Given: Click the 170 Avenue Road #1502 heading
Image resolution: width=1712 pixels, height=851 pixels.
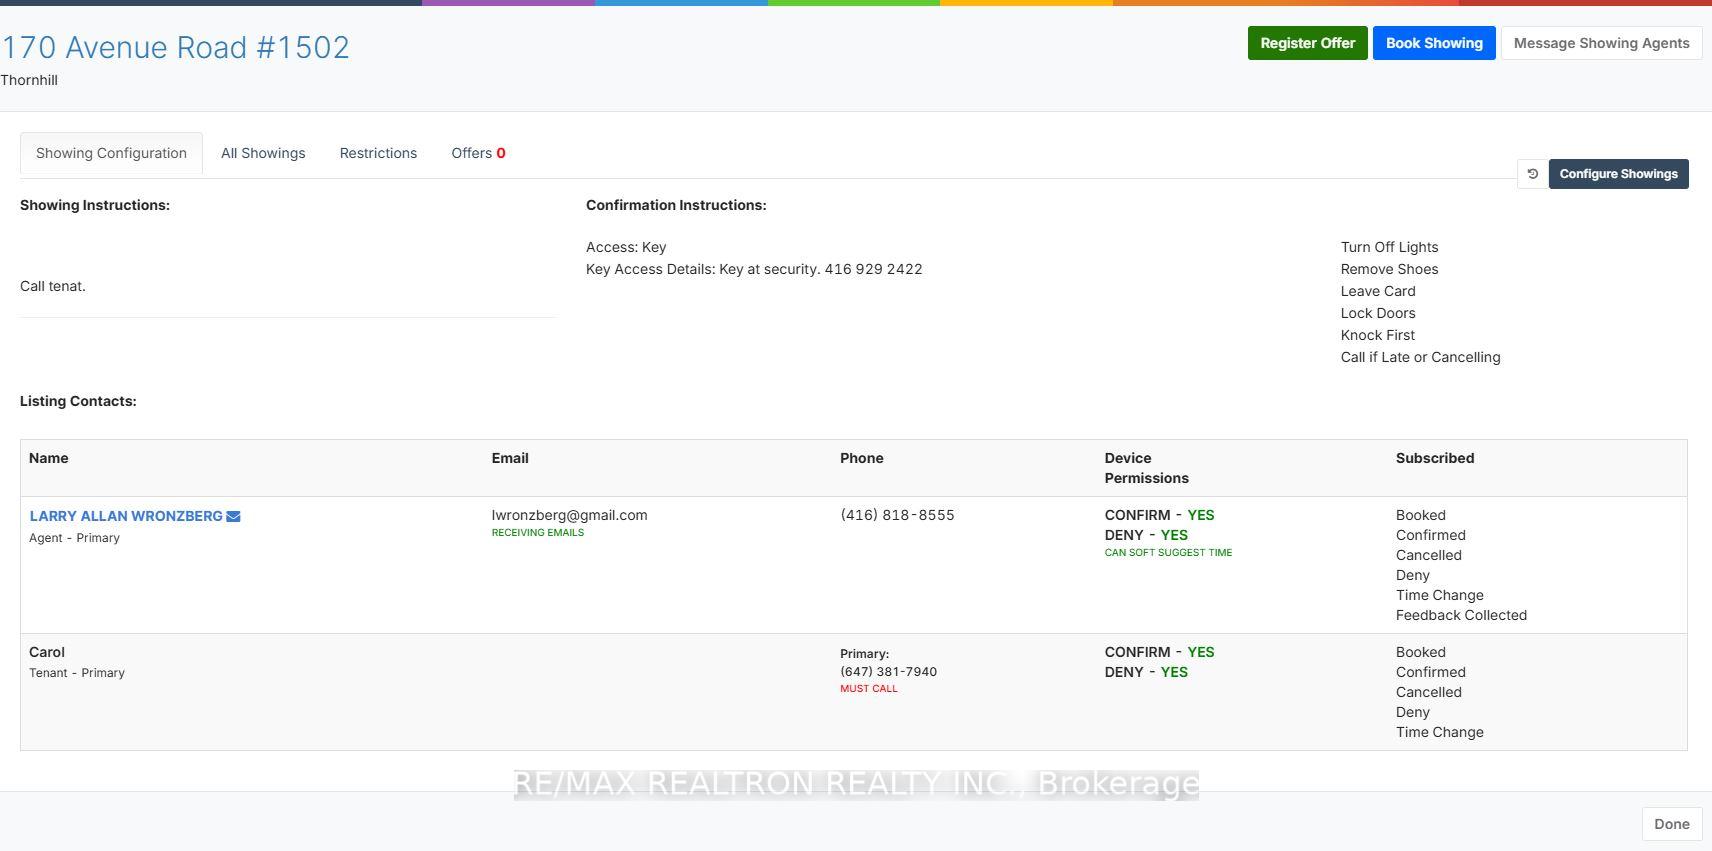Looking at the screenshot, I should click(x=175, y=47).
